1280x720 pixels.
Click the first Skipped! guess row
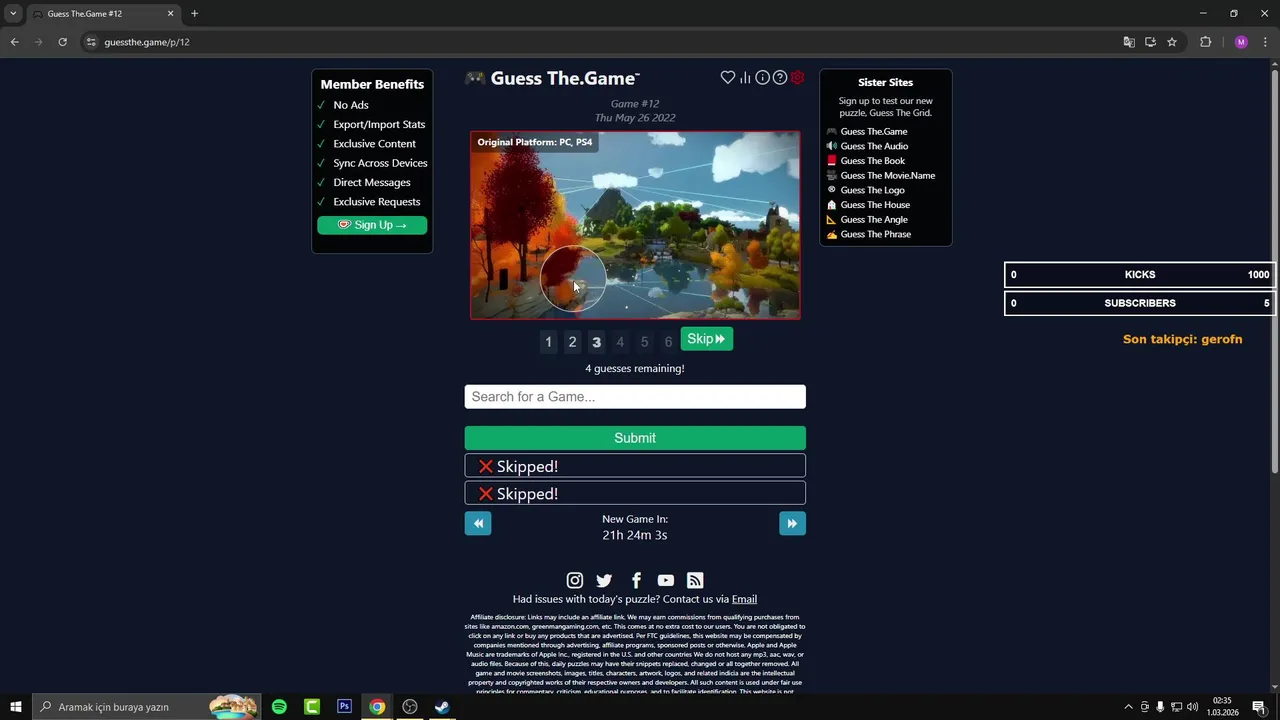[635, 466]
